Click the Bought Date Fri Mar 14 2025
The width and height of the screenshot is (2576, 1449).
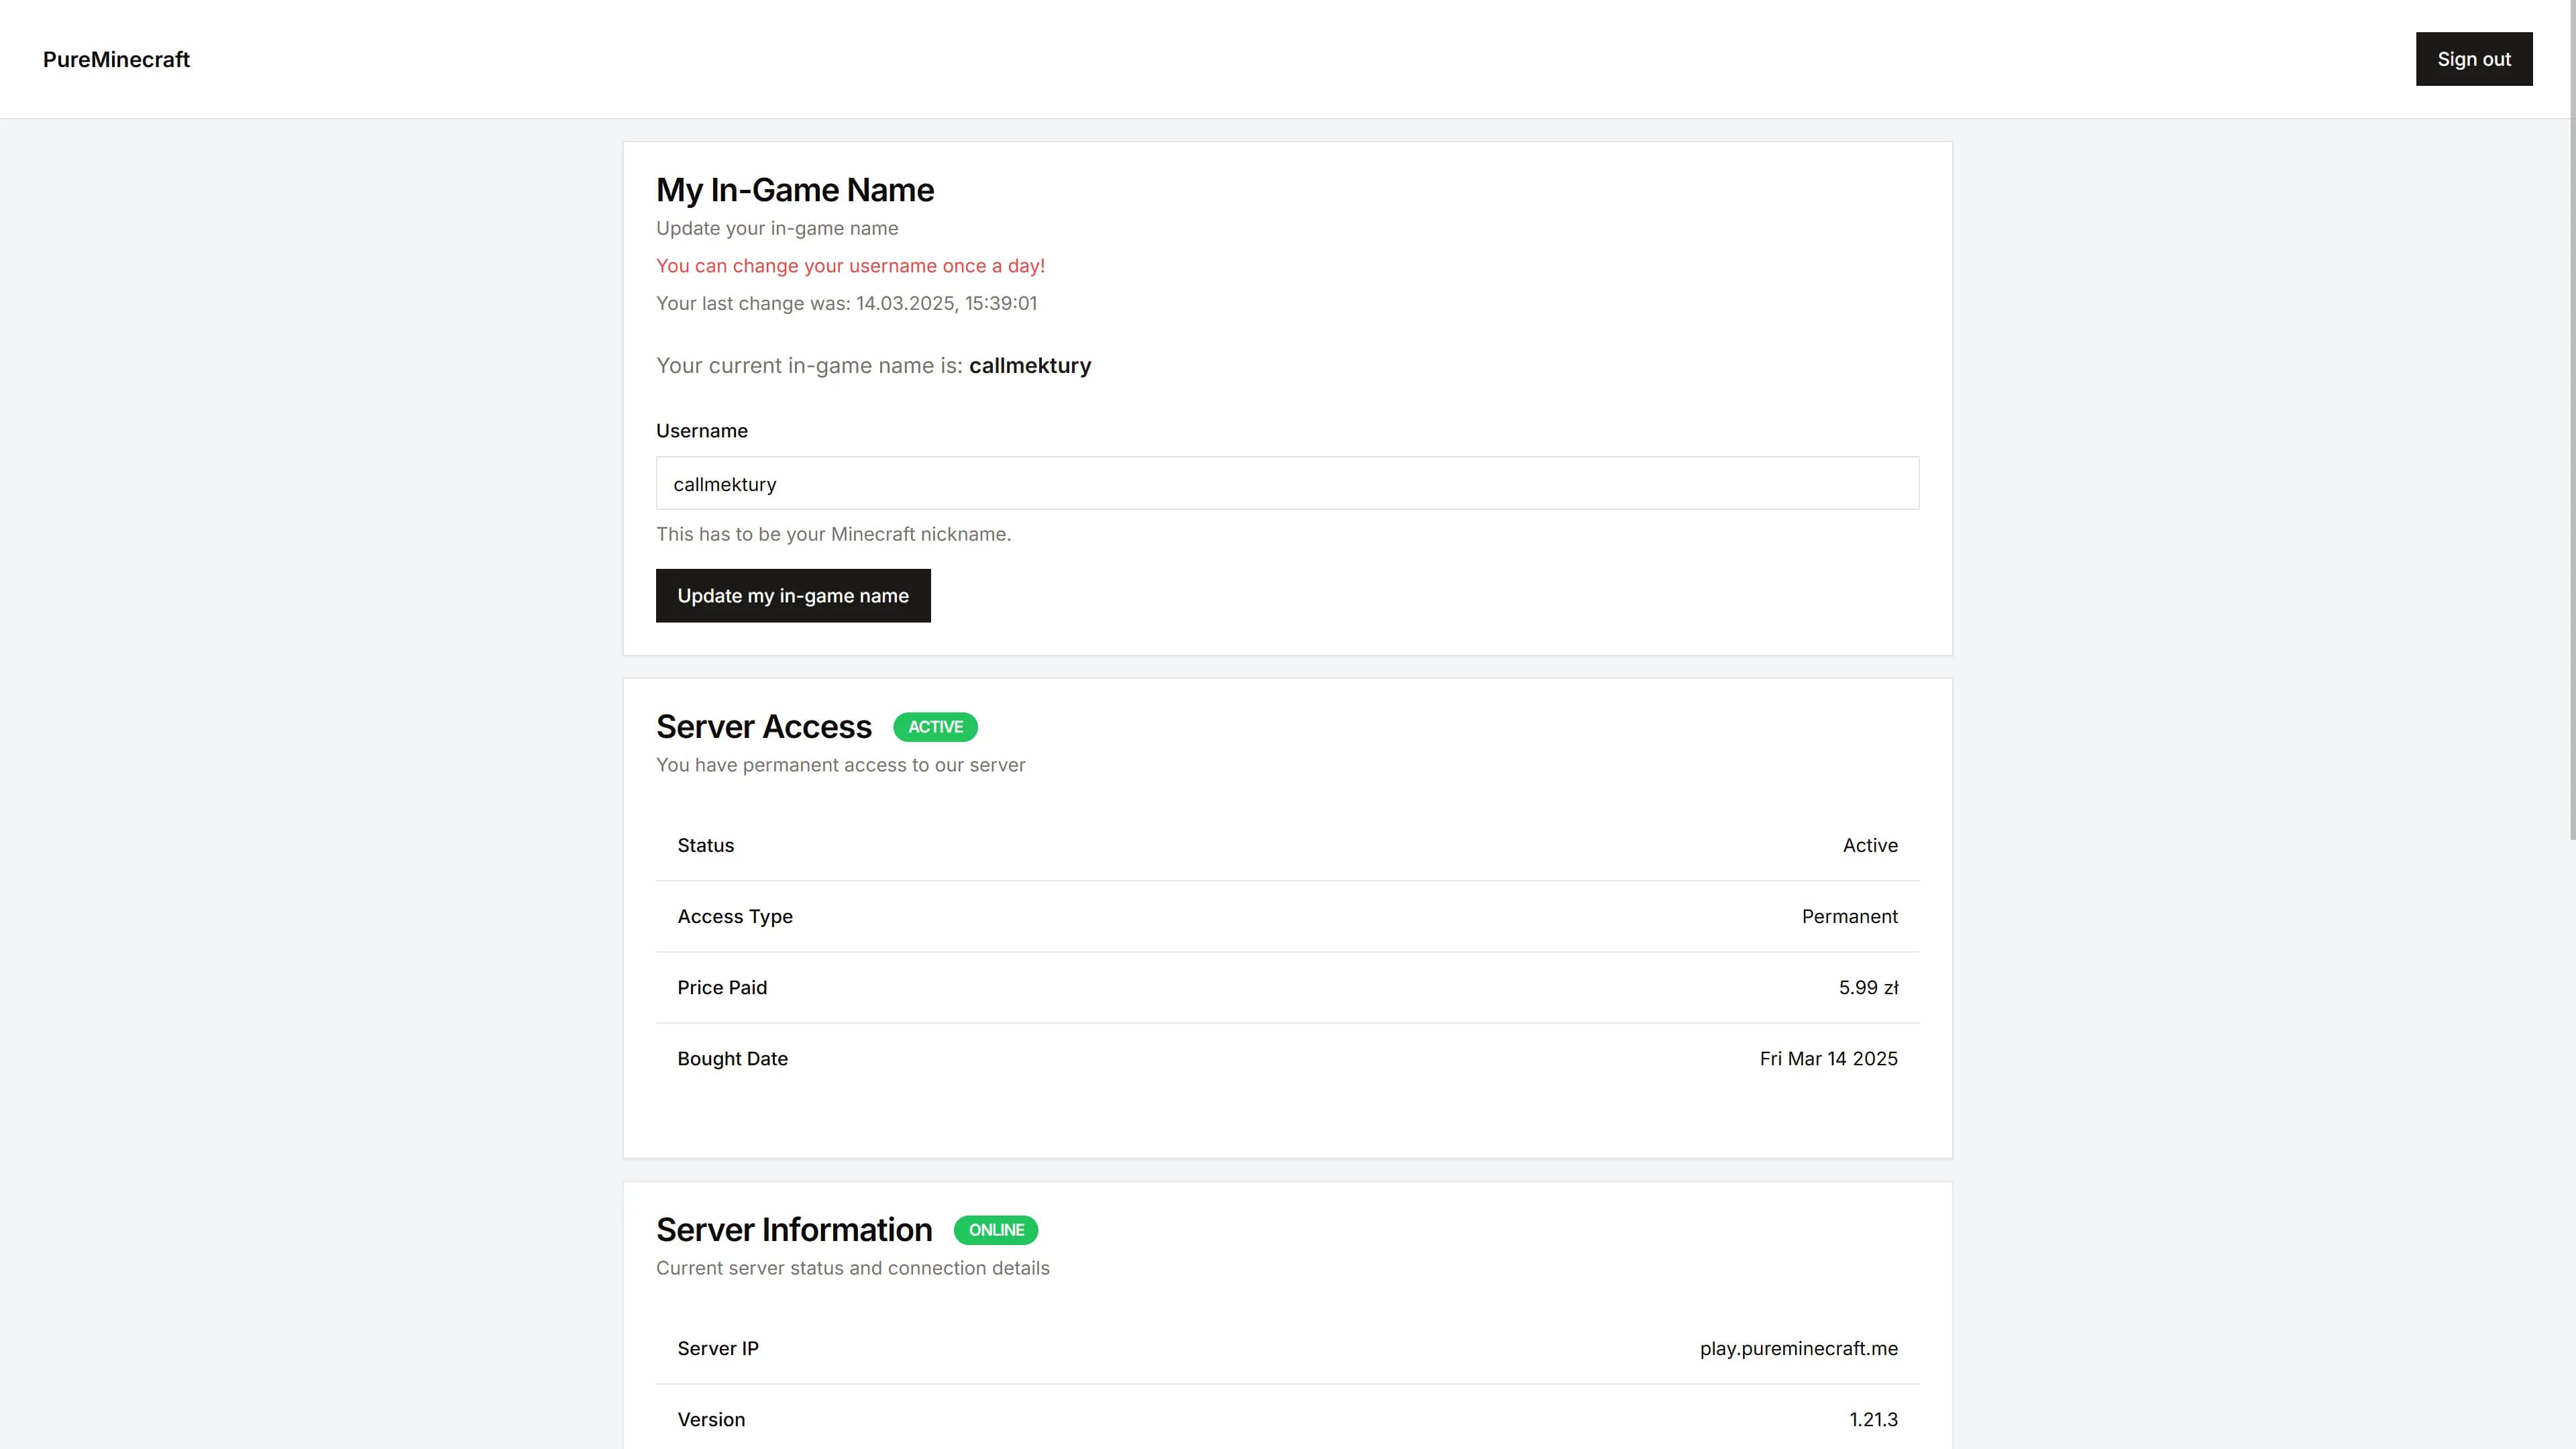[x=1828, y=1058]
